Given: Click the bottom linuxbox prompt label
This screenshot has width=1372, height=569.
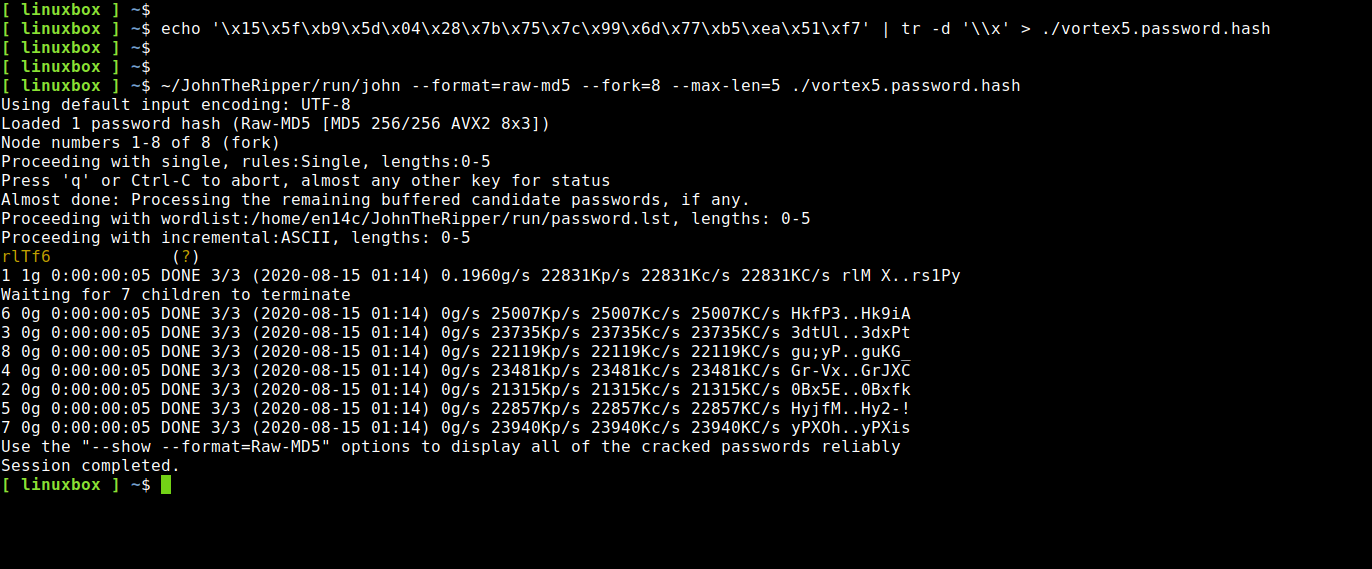Looking at the screenshot, I should 60,485.
